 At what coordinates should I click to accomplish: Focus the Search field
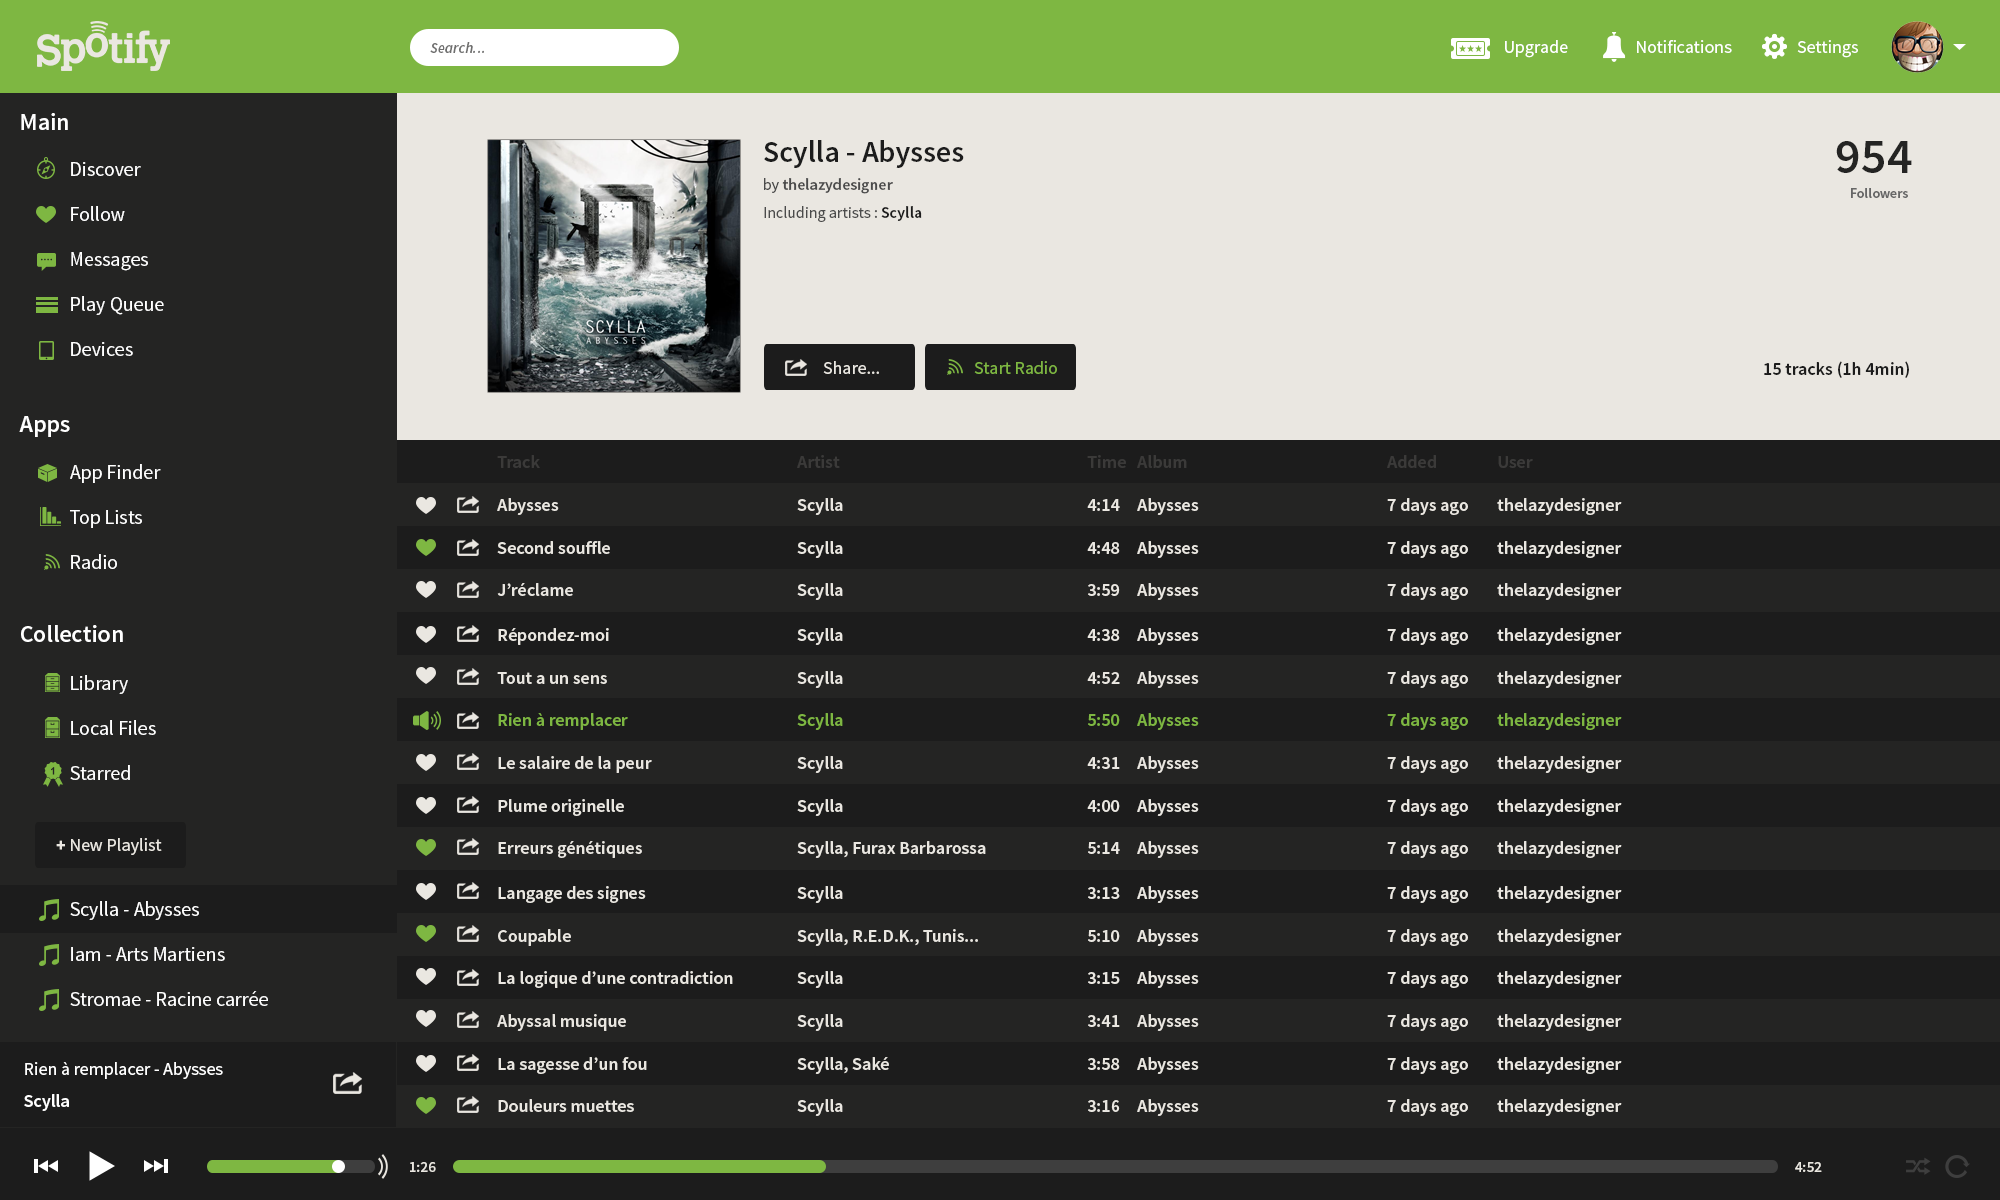pyautogui.click(x=544, y=47)
